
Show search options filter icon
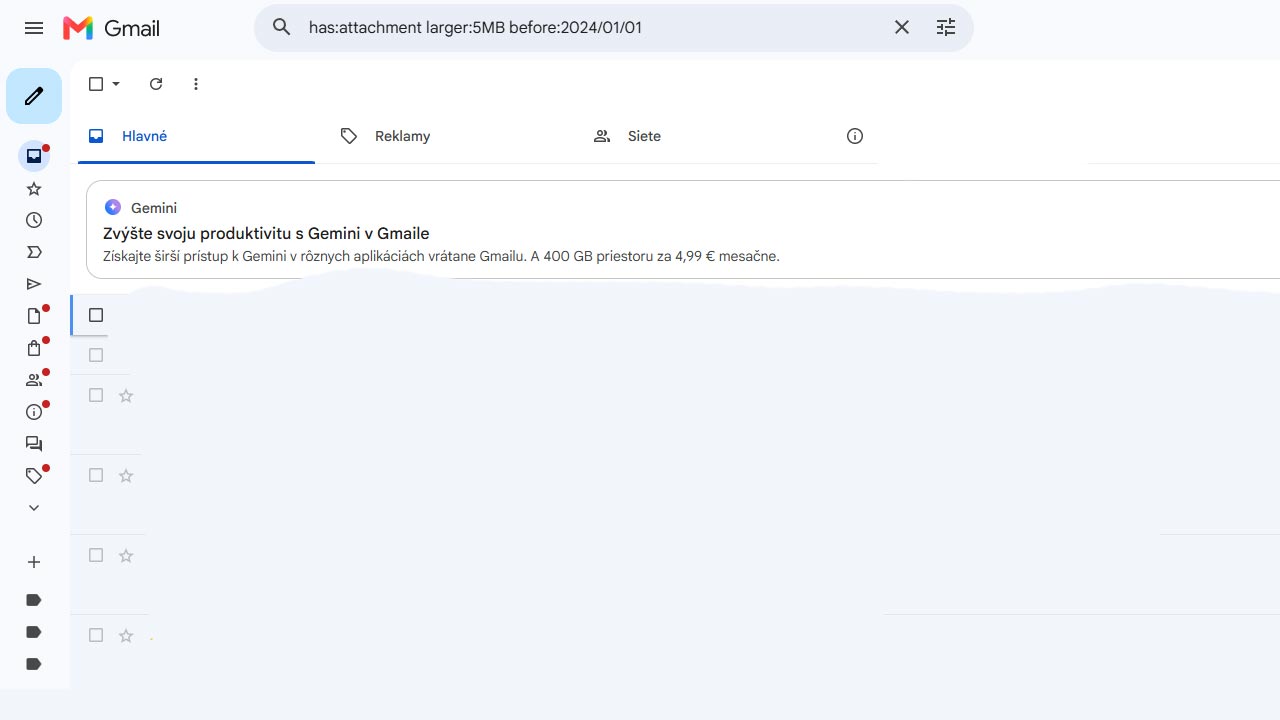[x=946, y=27]
